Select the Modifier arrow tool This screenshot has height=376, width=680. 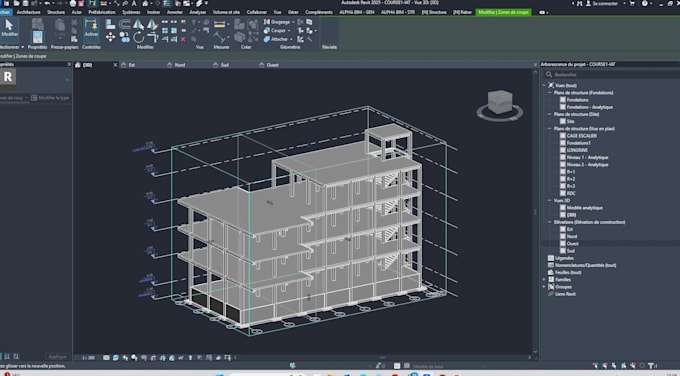(x=9, y=29)
